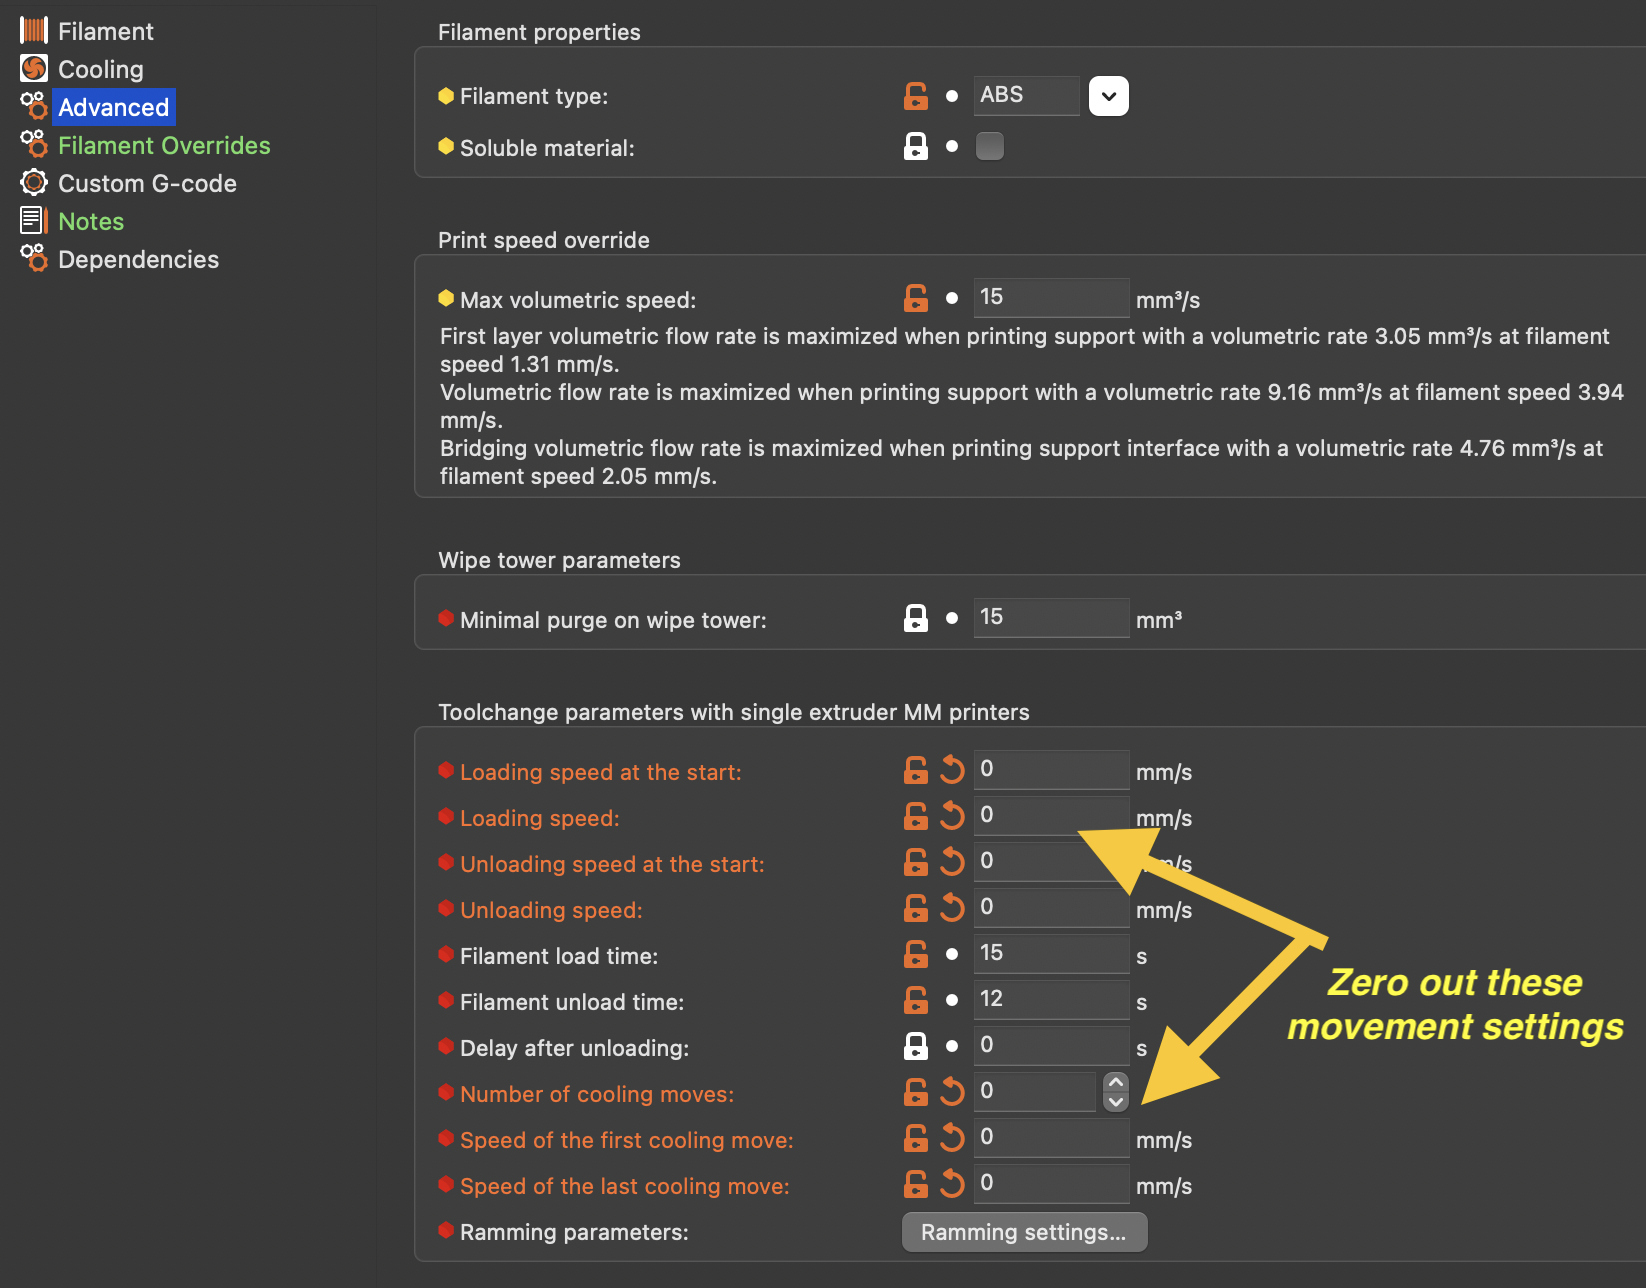Click the Unloading speed row unlock icon
This screenshot has height=1288, width=1646.
(916, 908)
